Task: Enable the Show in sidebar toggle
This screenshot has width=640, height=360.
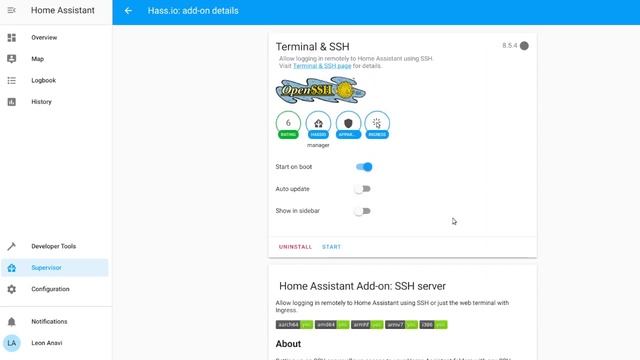Action: point(362,211)
